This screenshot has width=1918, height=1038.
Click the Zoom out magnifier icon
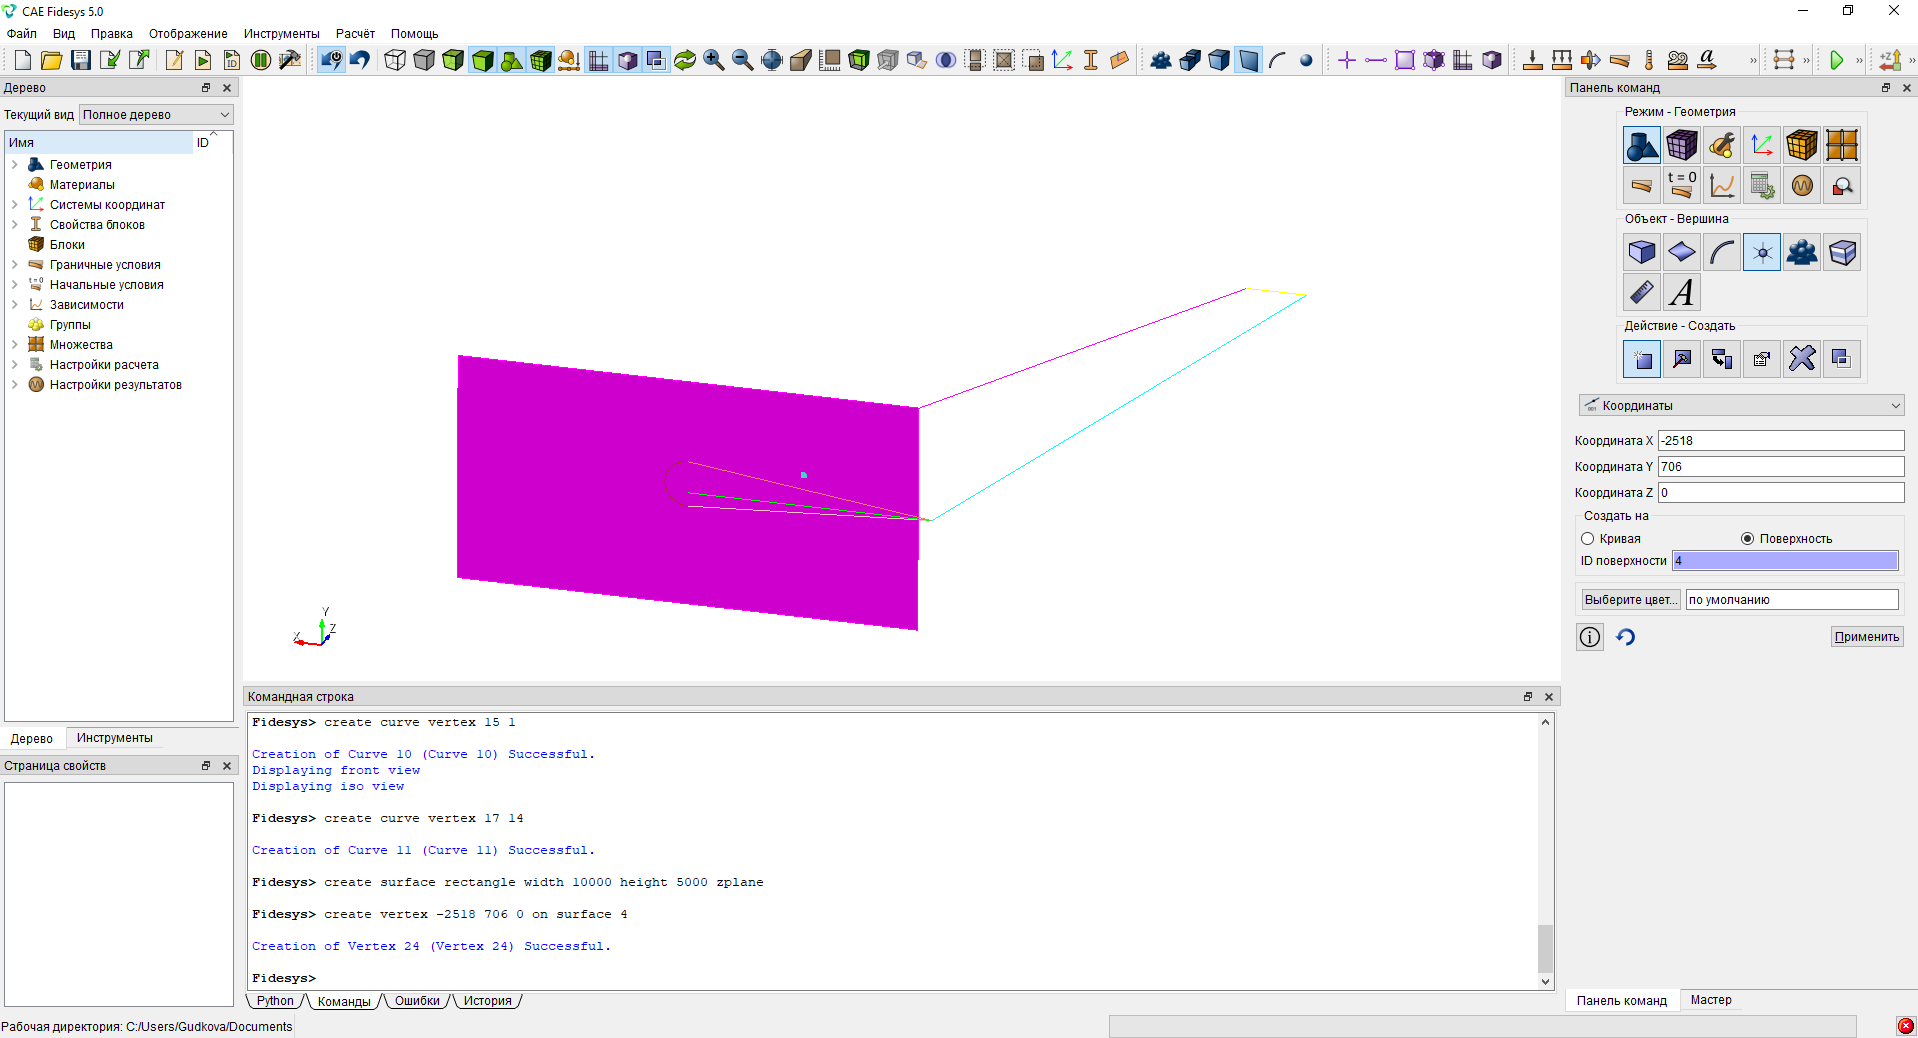coord(743,60)
